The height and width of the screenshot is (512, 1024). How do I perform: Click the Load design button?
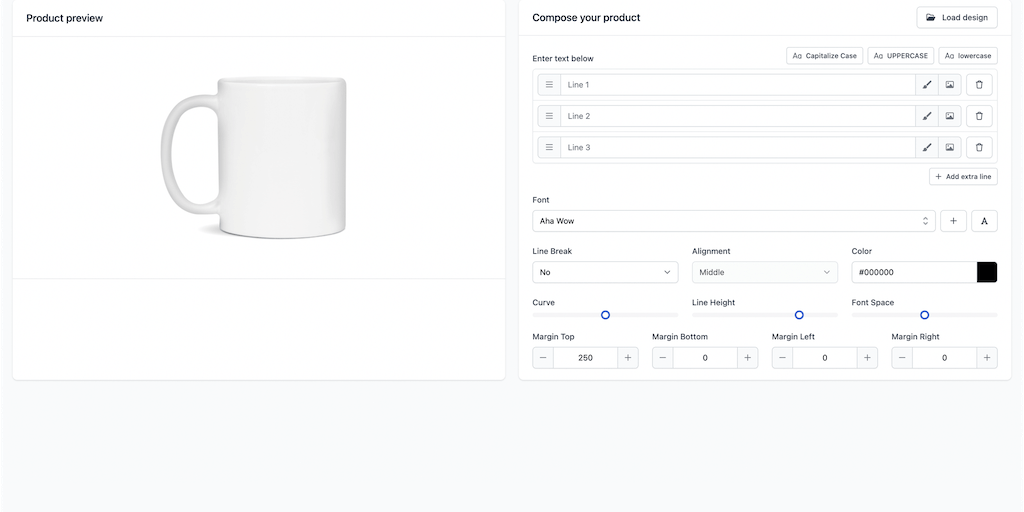[x=957, y=18]
